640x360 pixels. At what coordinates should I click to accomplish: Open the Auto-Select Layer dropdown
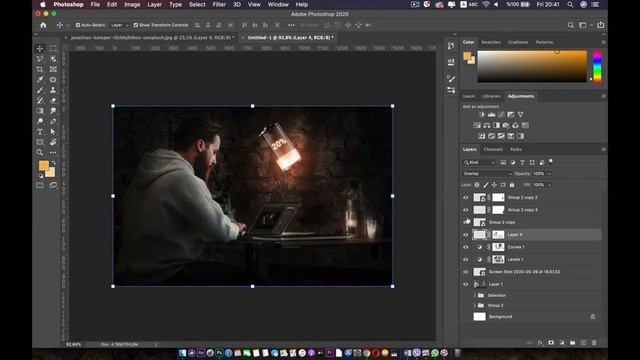point(120,25)
